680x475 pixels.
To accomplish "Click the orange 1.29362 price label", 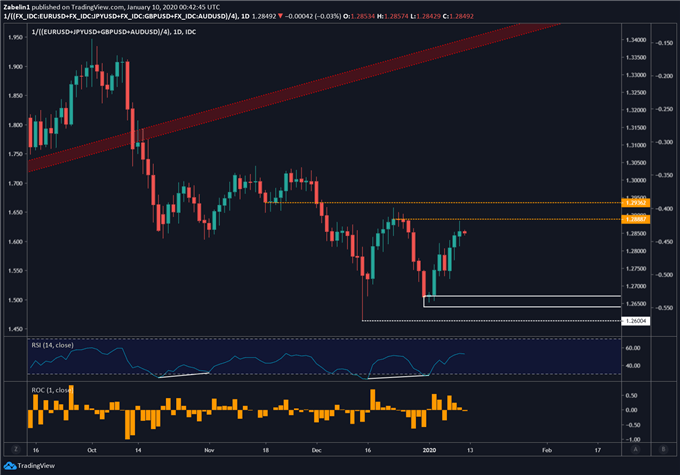I will 636,203.
